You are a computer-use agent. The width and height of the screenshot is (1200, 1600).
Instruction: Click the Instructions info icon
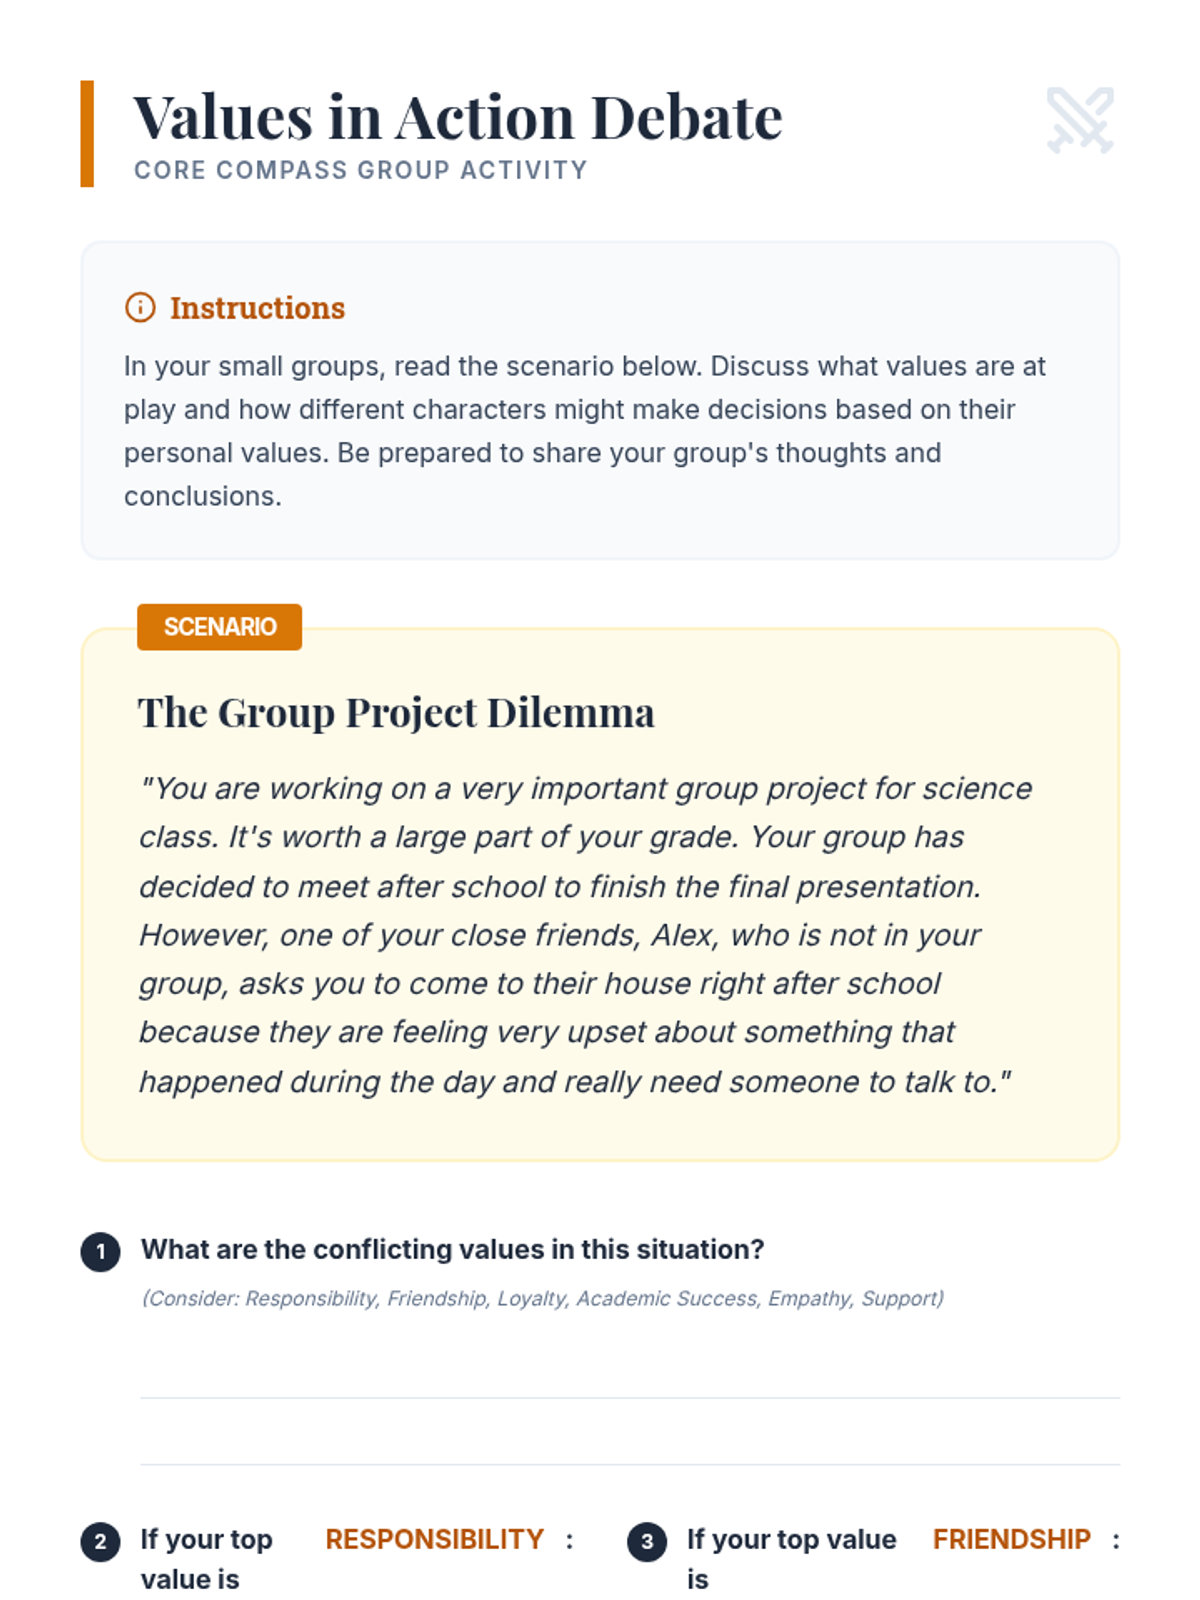coord(140,307)
